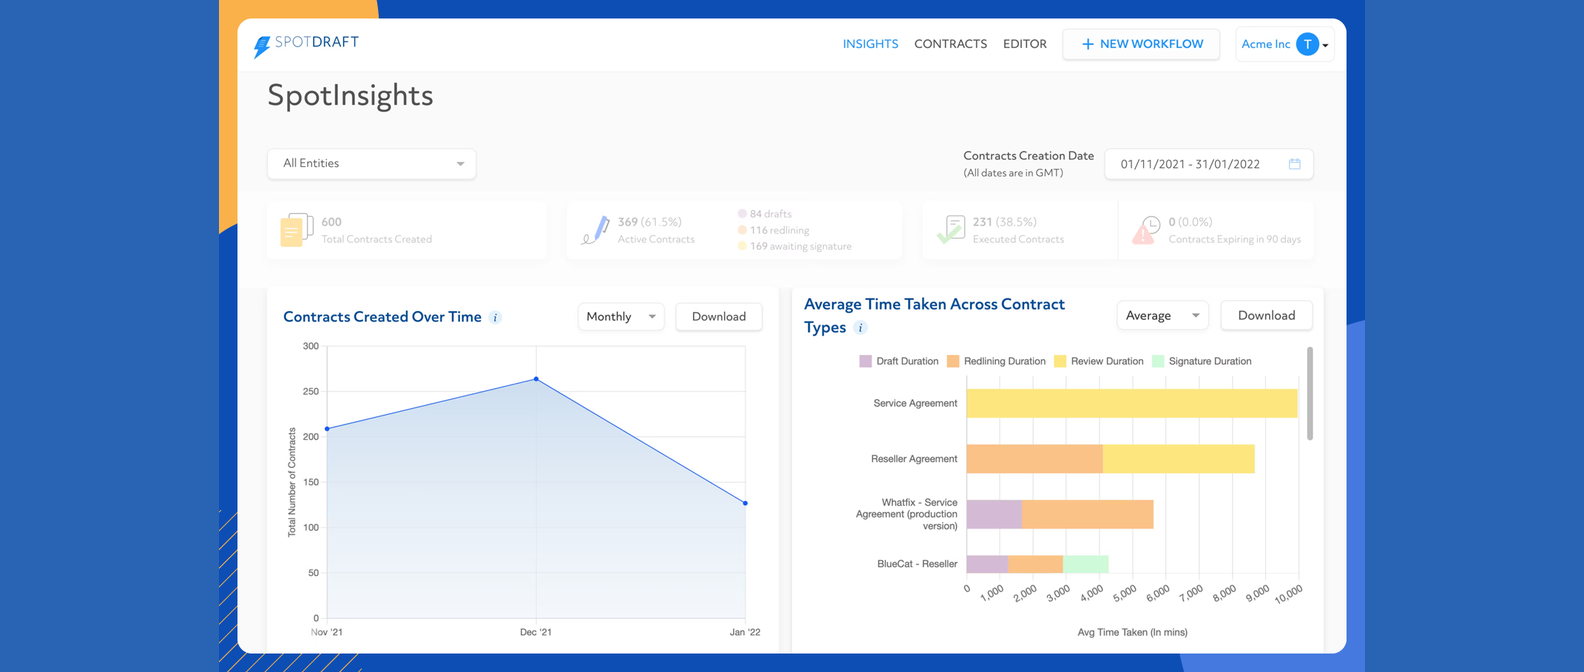1584x672 pixels.
Task: Click the SpotDraft lightning bolt logo
Action: point(262,46)
